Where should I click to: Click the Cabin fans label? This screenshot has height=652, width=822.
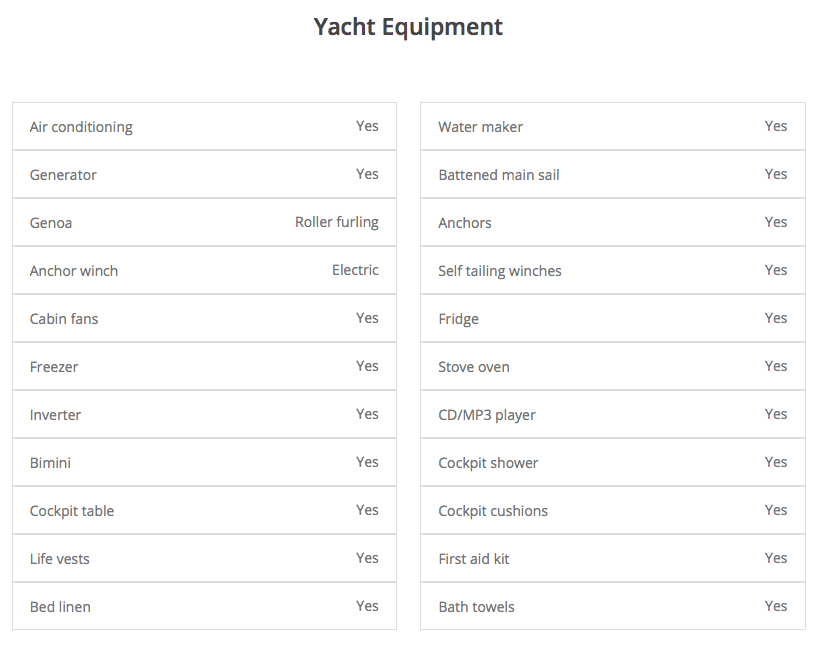pyautogui.click(x=64, y=319)
